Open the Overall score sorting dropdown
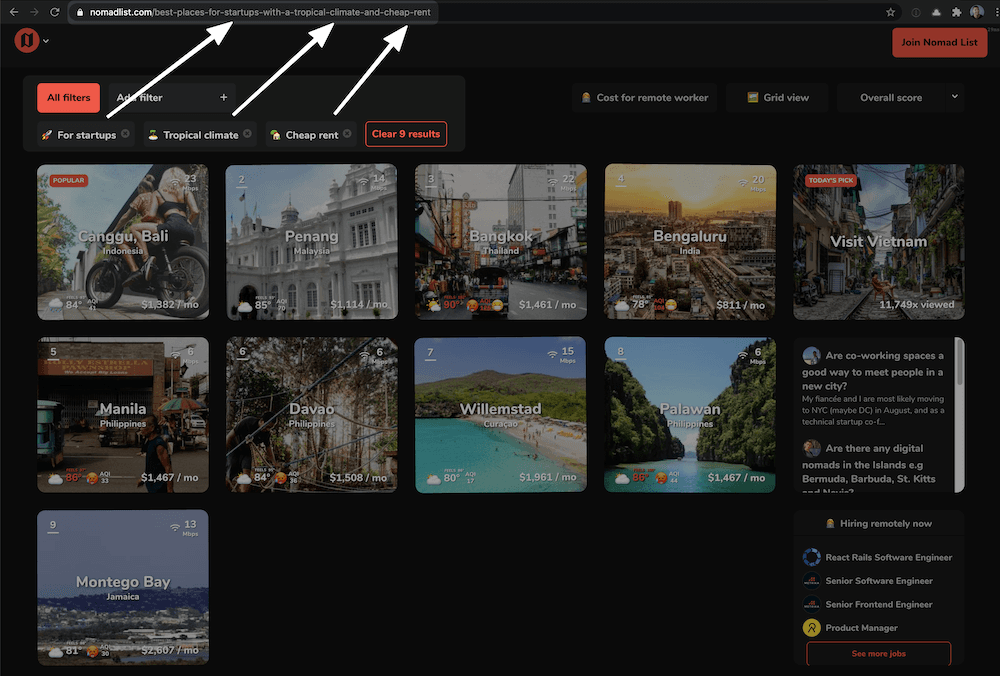The width and height of the screenshot is (1000, 676). [x=899, y=97]
